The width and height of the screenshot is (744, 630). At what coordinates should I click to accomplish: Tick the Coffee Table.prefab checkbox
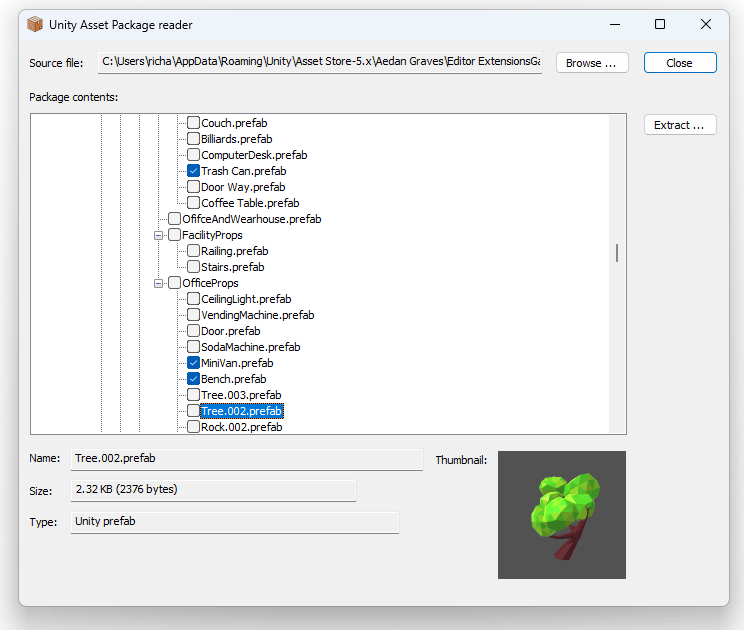193,203
